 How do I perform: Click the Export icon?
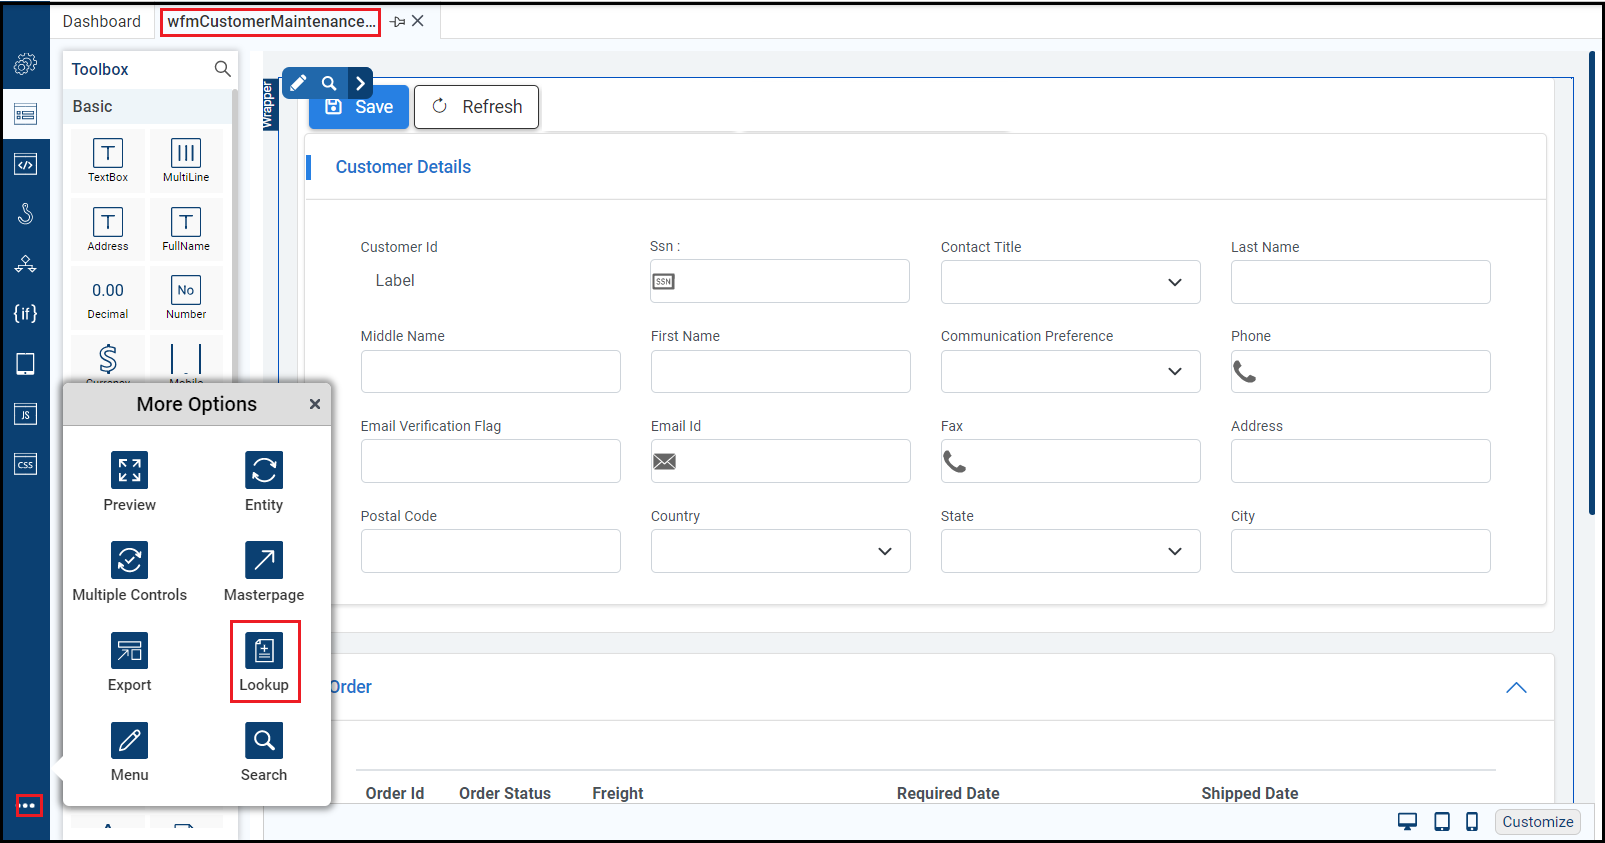coord(129,651)
